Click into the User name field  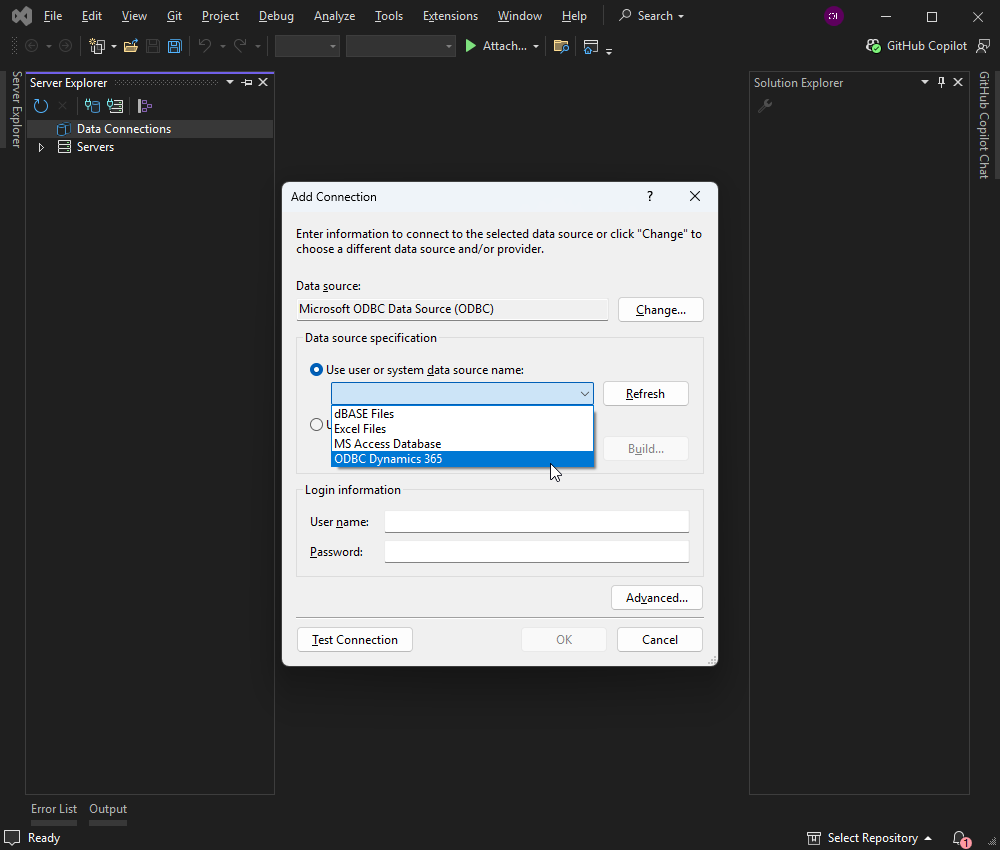coord(536,522)
